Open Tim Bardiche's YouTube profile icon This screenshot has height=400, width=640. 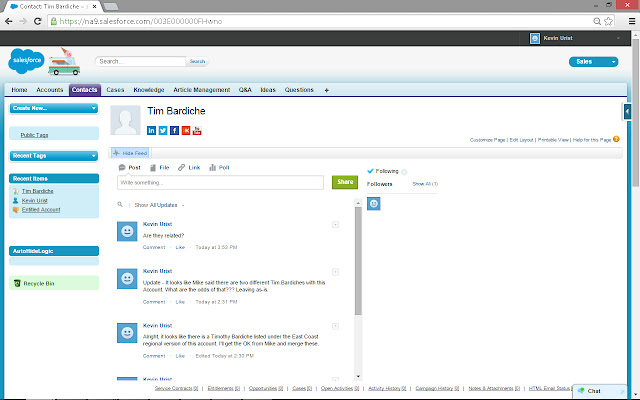[197, 130]
